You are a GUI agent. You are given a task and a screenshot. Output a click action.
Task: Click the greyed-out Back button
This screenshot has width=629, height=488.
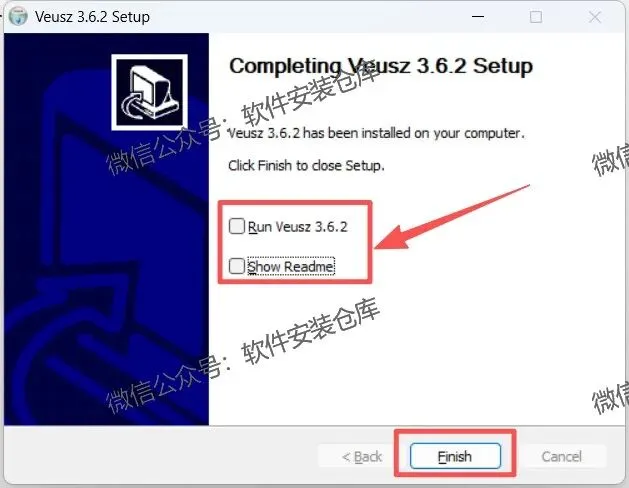pyautogui.click(x=361, y=456)
